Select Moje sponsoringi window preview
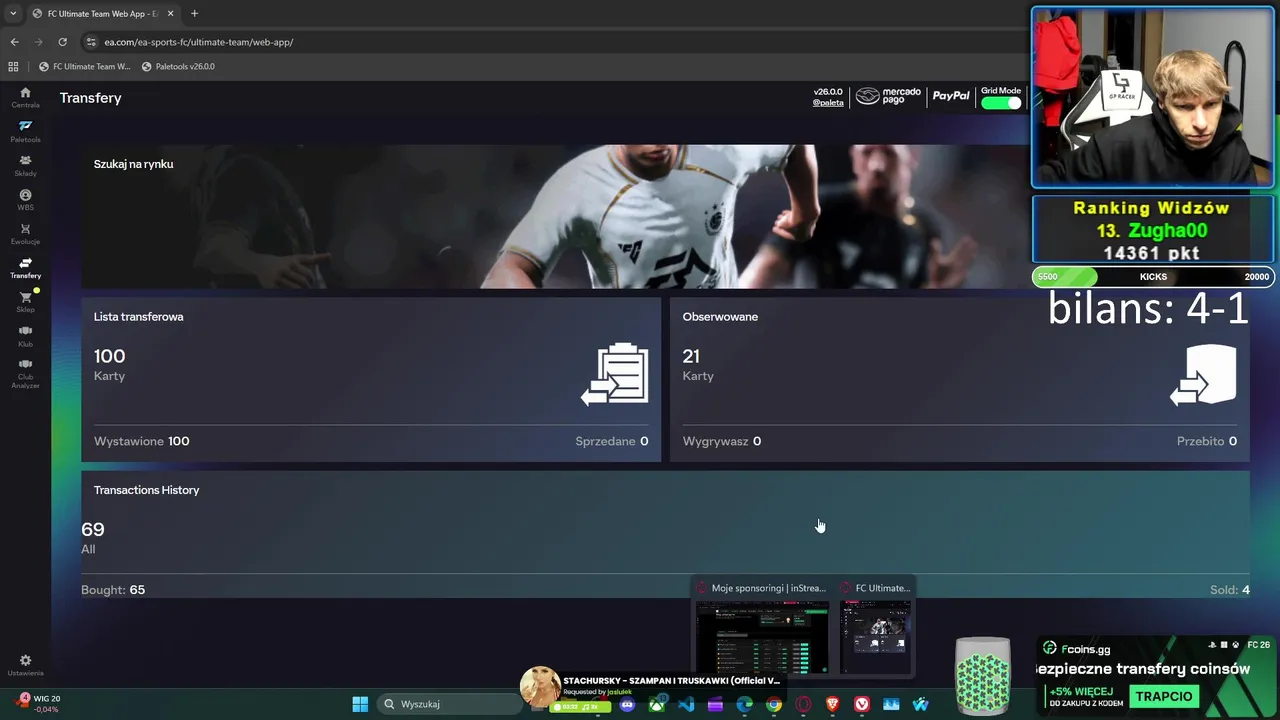The image size is (1280, 720). pyautogui.click(x=762, y=626)
